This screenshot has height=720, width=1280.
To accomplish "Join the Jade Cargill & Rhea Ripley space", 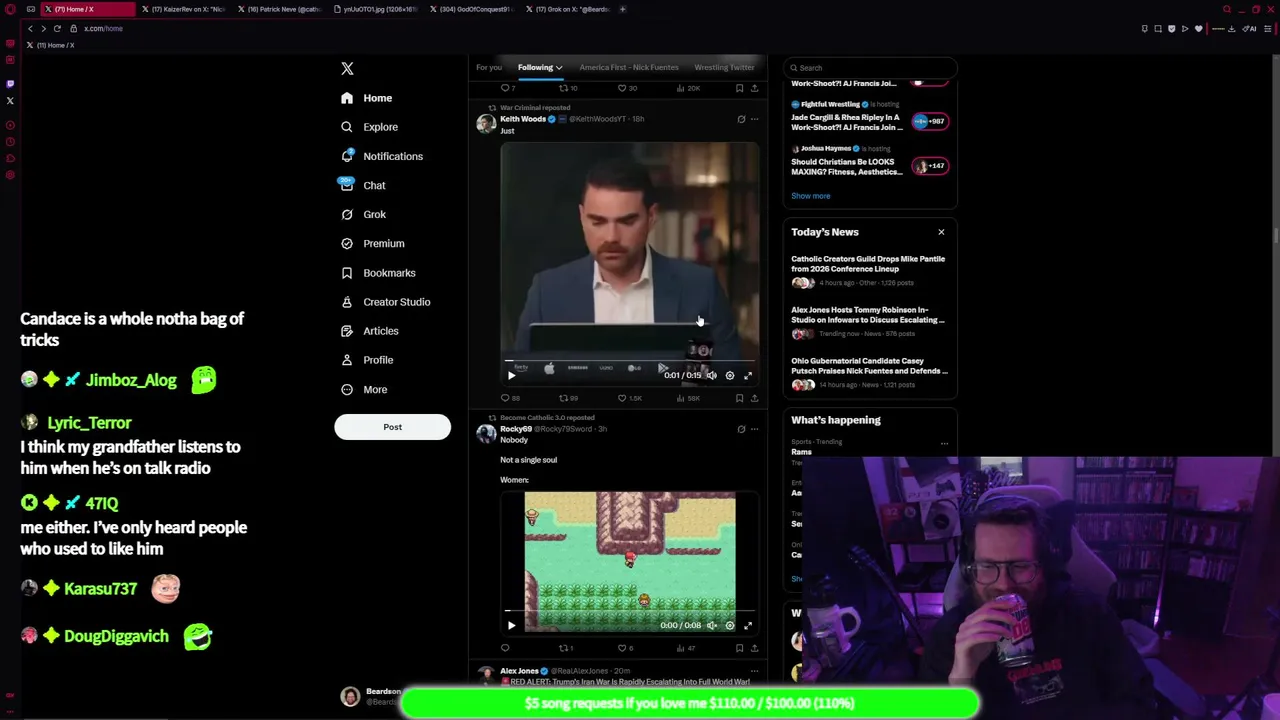I will click(929, 121).
